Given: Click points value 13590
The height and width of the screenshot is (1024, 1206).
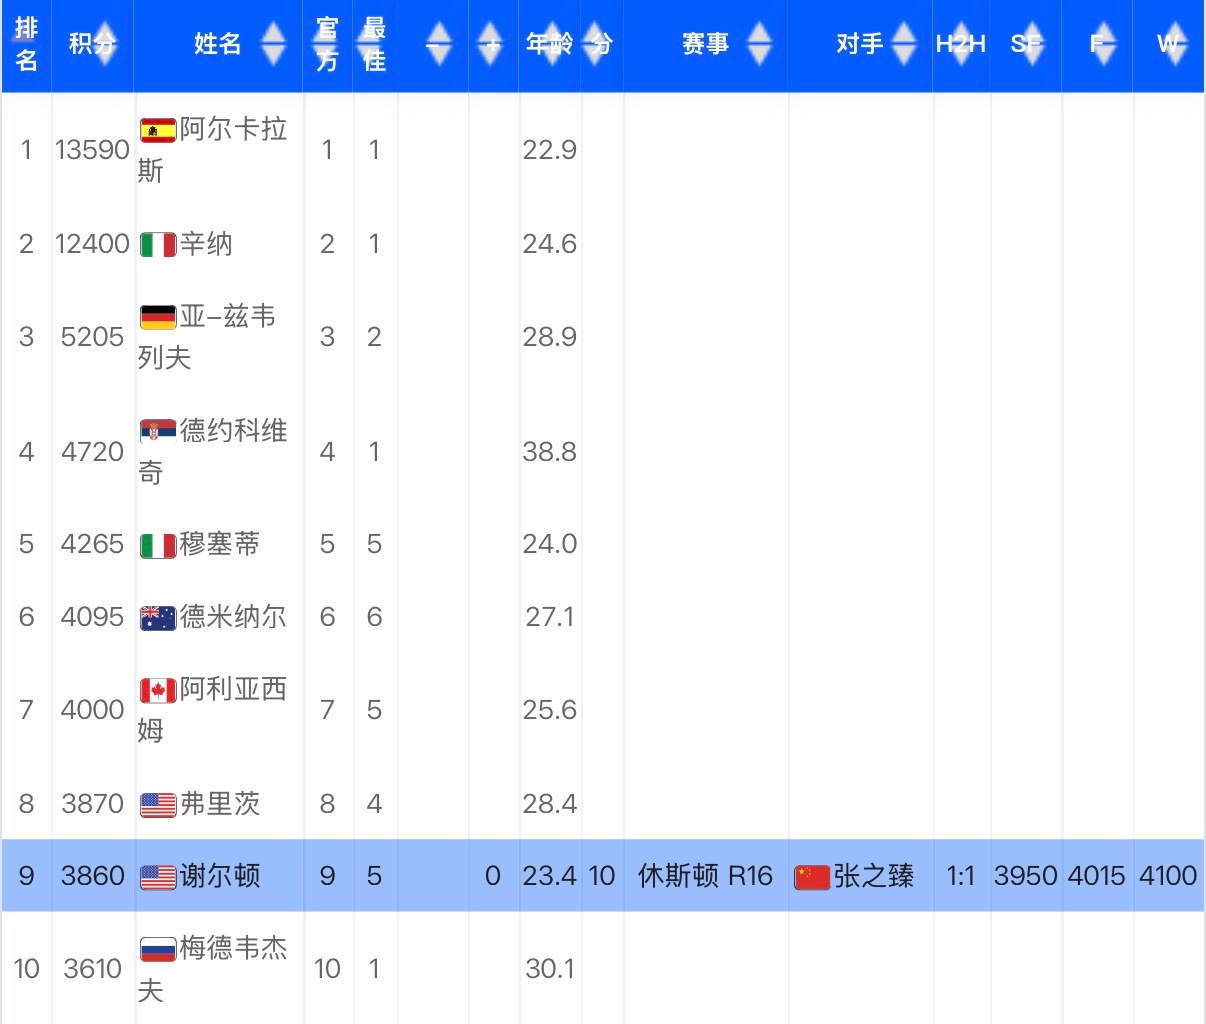Looking at the screenshot, I should tap(92, 150).
